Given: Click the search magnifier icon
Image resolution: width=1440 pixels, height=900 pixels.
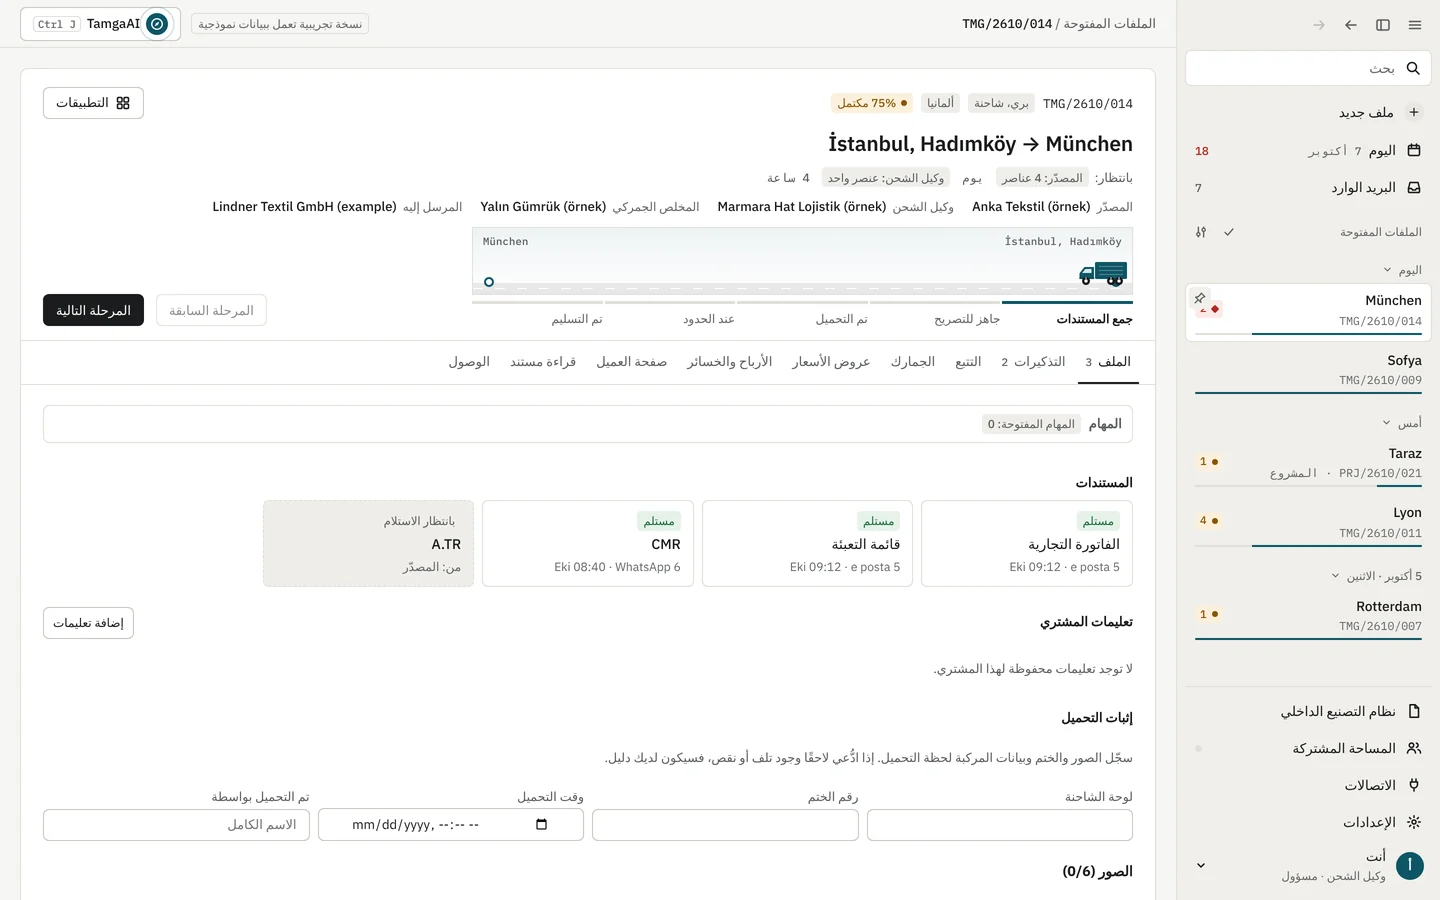Looking at the screenshot, I should [x=1413, y=68].
